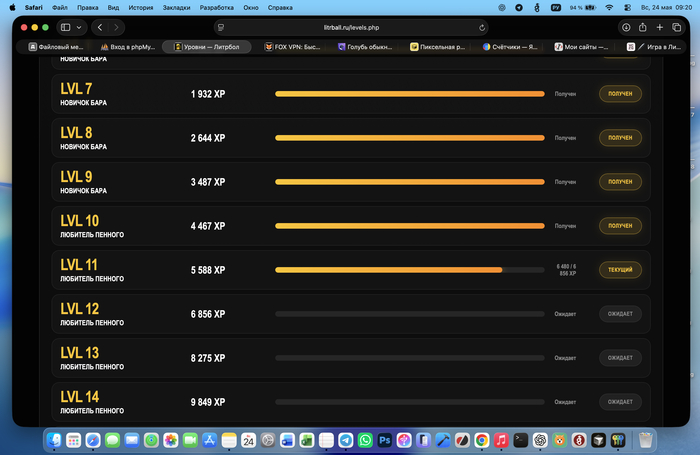Open ChatGPT from the Dock
Screen dimensions: 700x455
[540, 440]
